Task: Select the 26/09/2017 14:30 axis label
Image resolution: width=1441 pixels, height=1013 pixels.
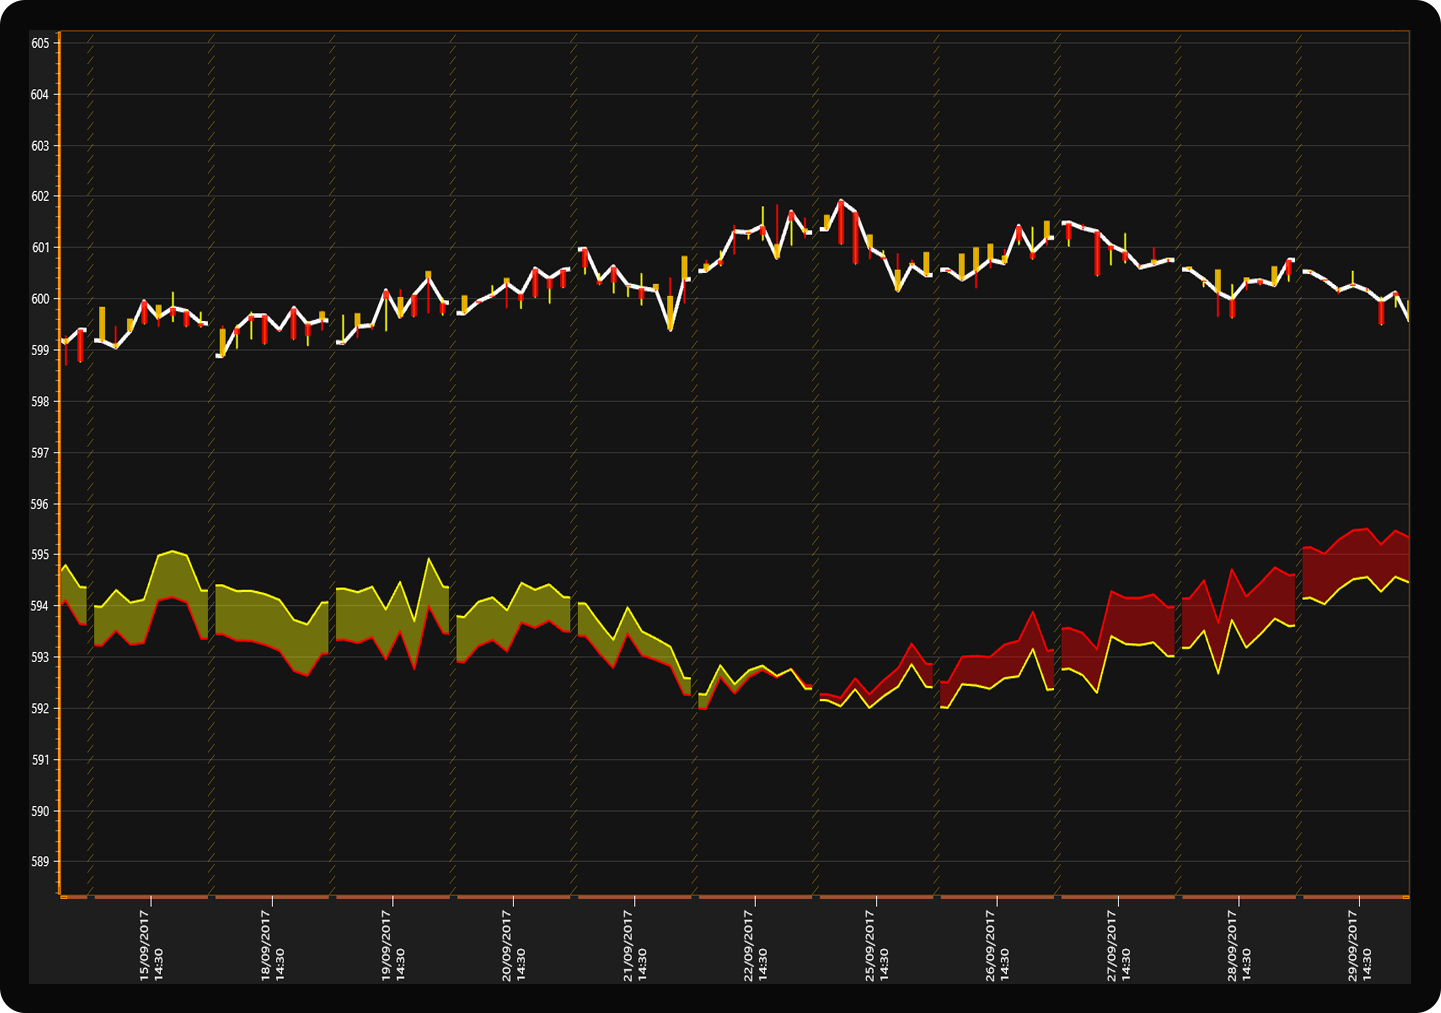Action: coord(997,945)
